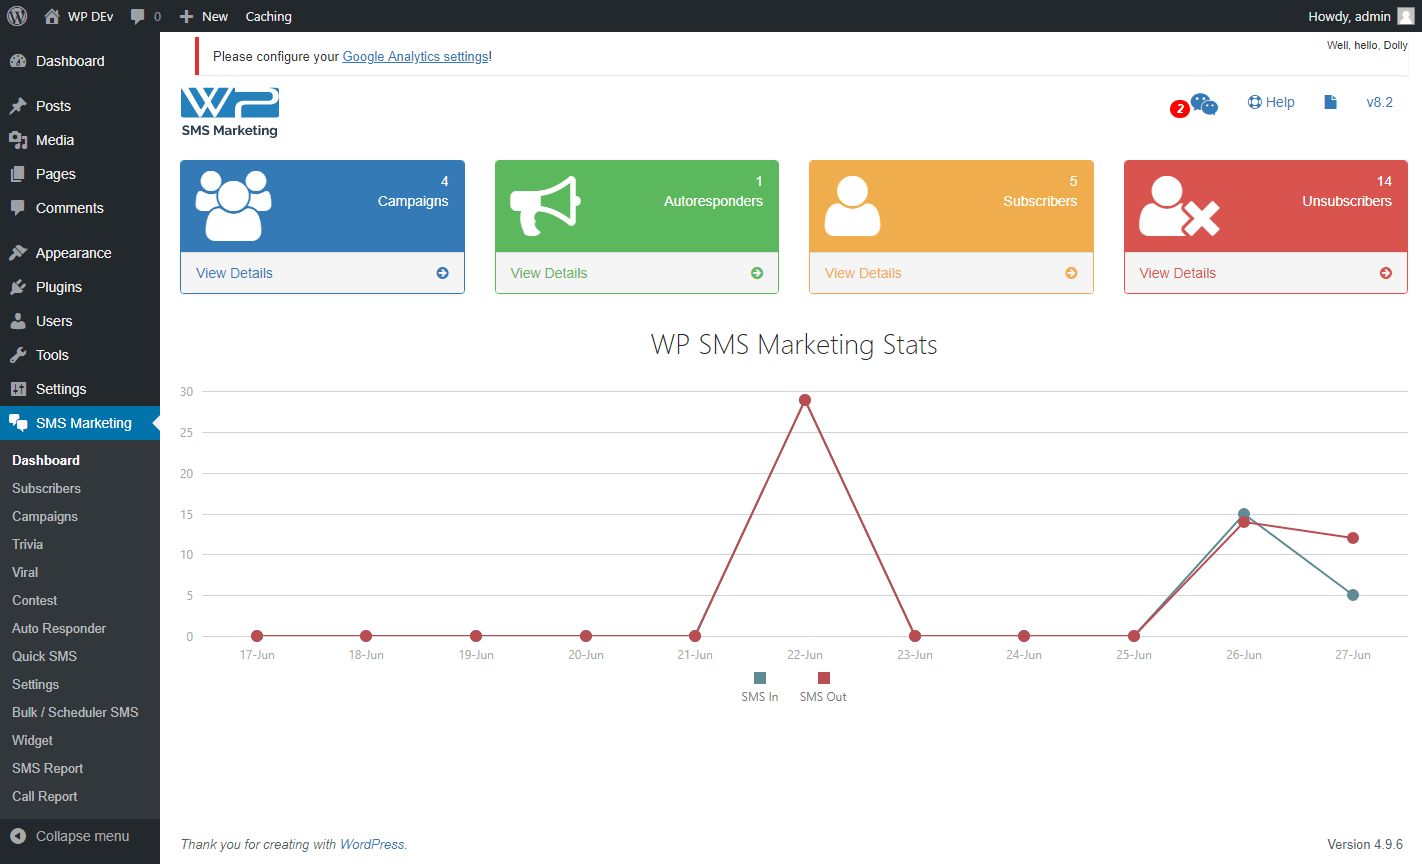The width and height of the screenshot is (1422, 864).
Task: Open the Comments sidebar menu item
Action: point(80,208)
